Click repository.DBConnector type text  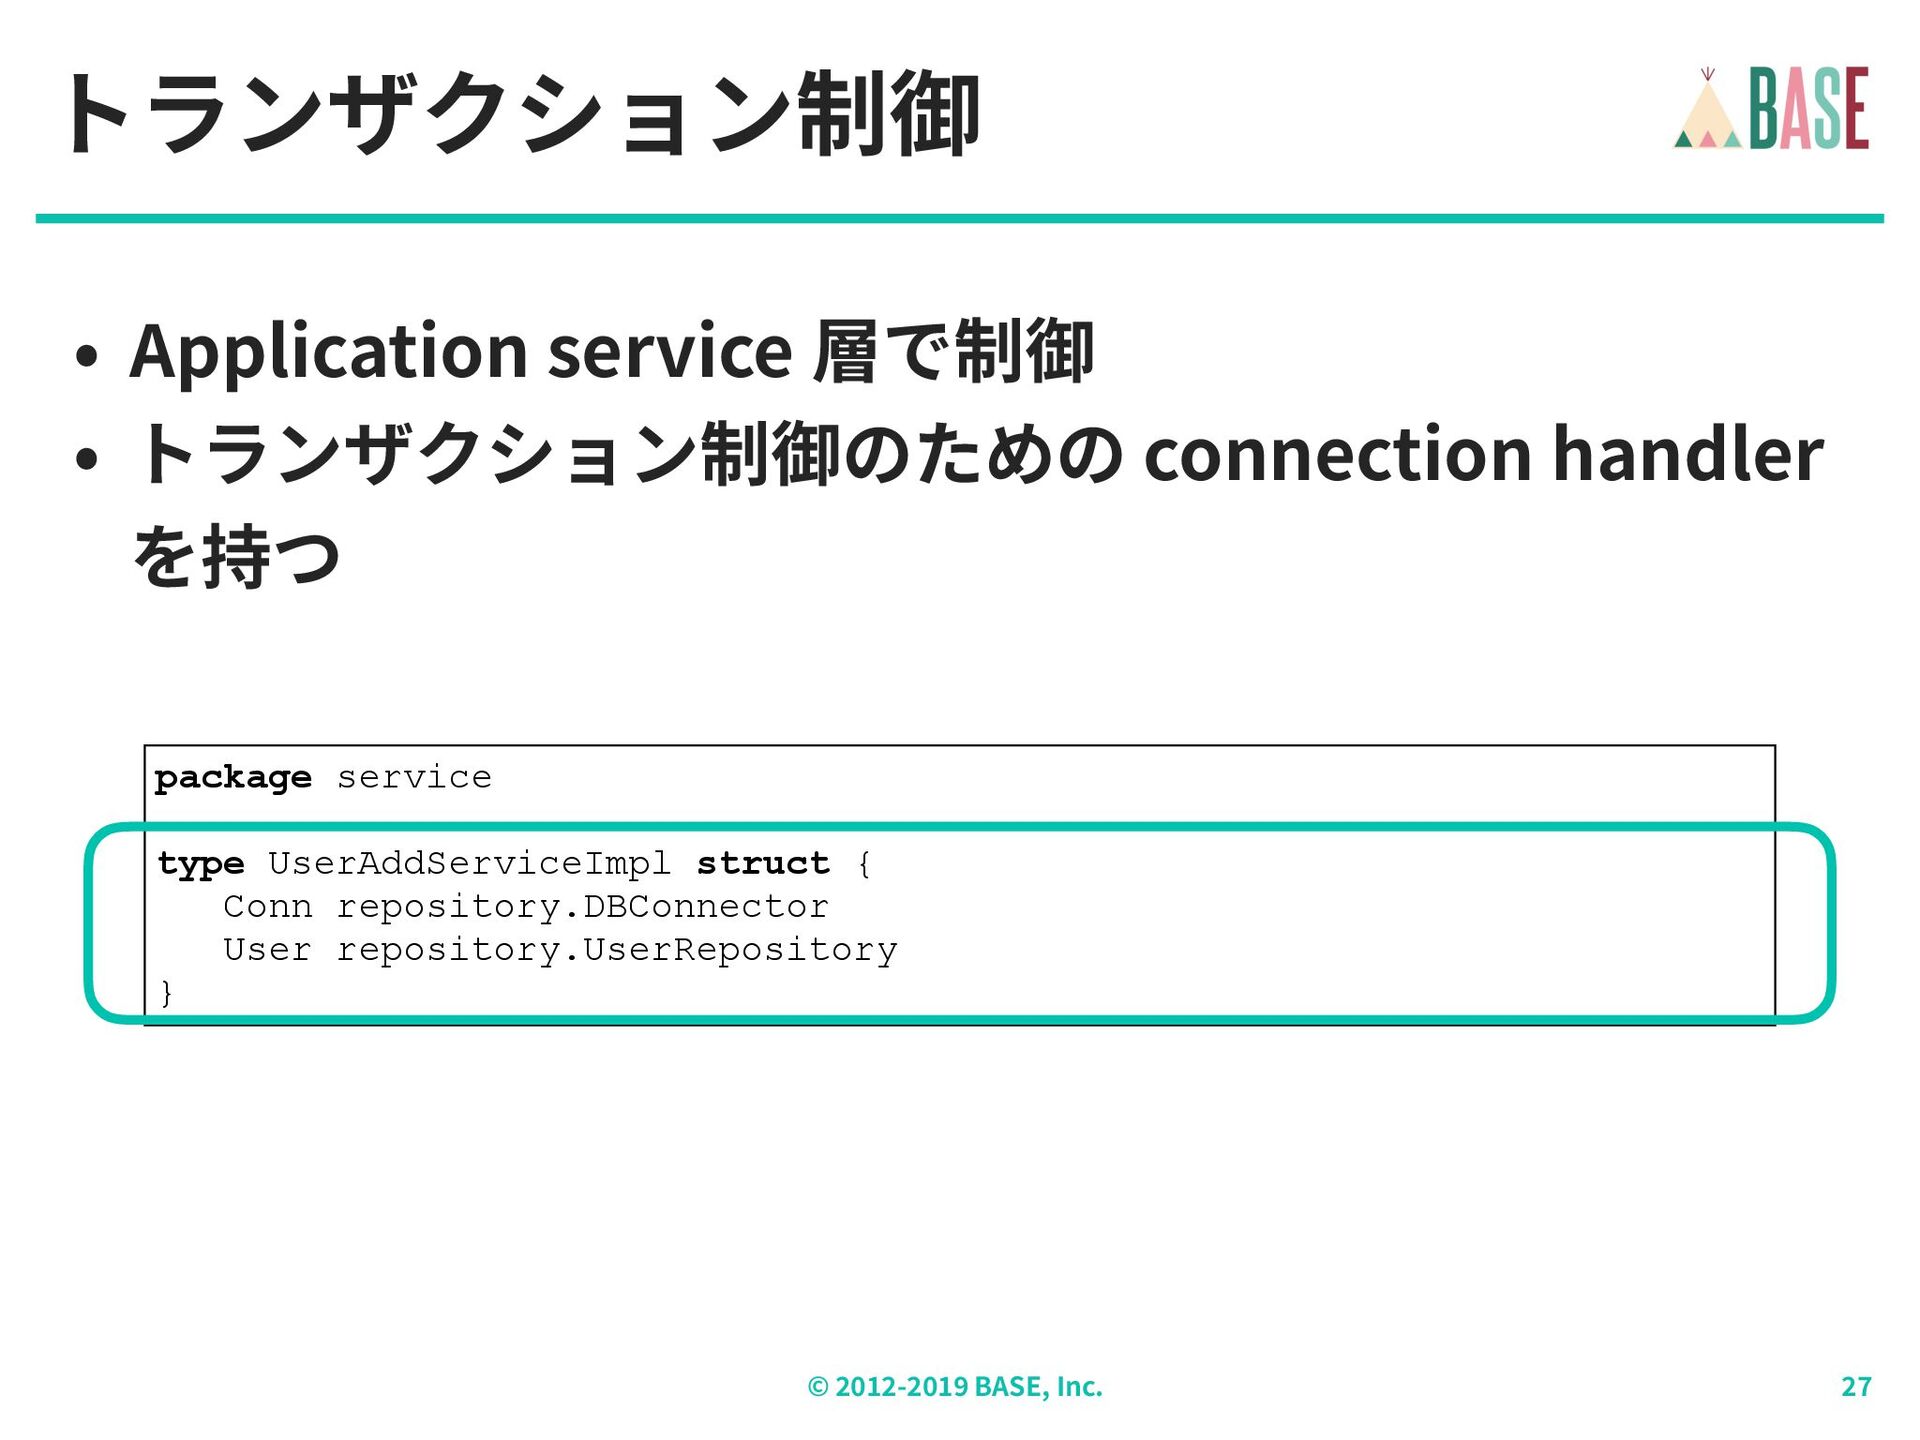(x=582, y=907)
